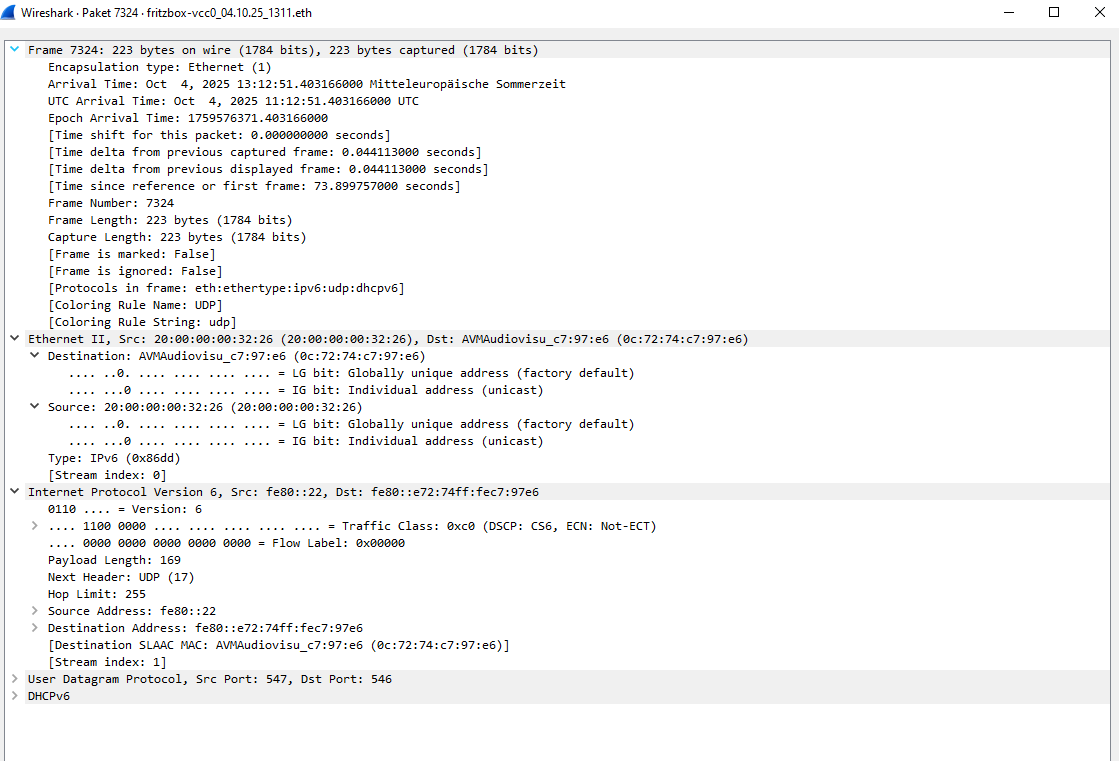Maximize the packet details window
Image resolution: width=1119 pixels, height=761 pixels.
pos(1054,12)
